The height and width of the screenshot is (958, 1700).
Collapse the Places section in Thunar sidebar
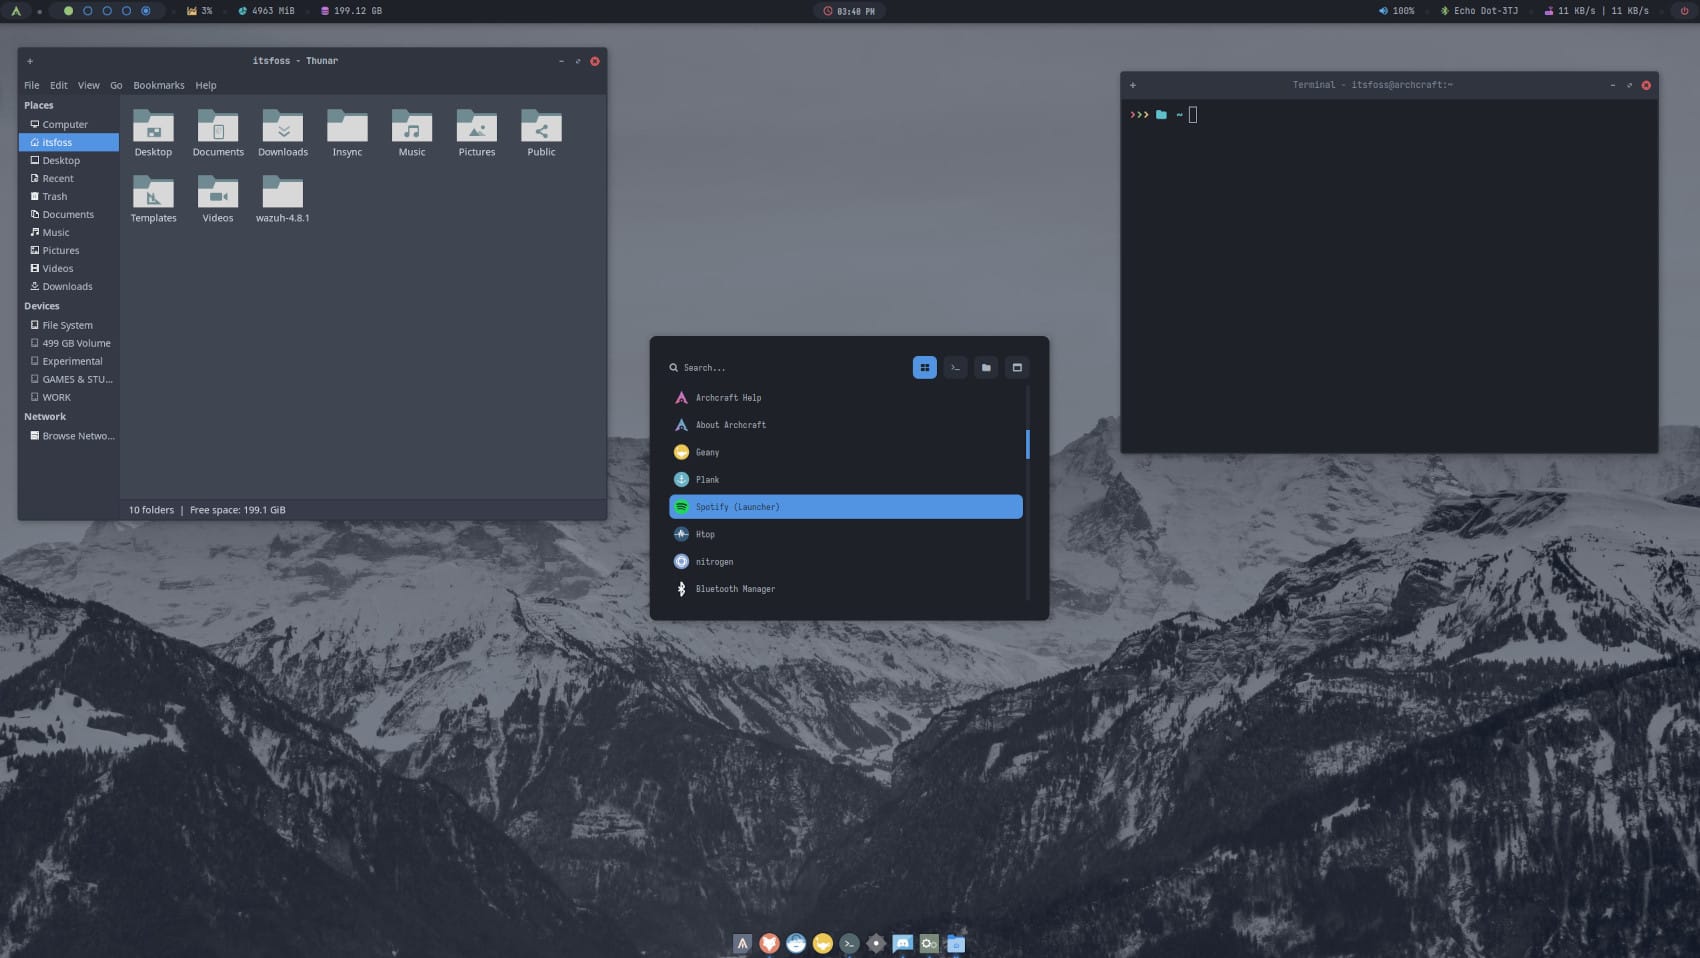point(39,105)
